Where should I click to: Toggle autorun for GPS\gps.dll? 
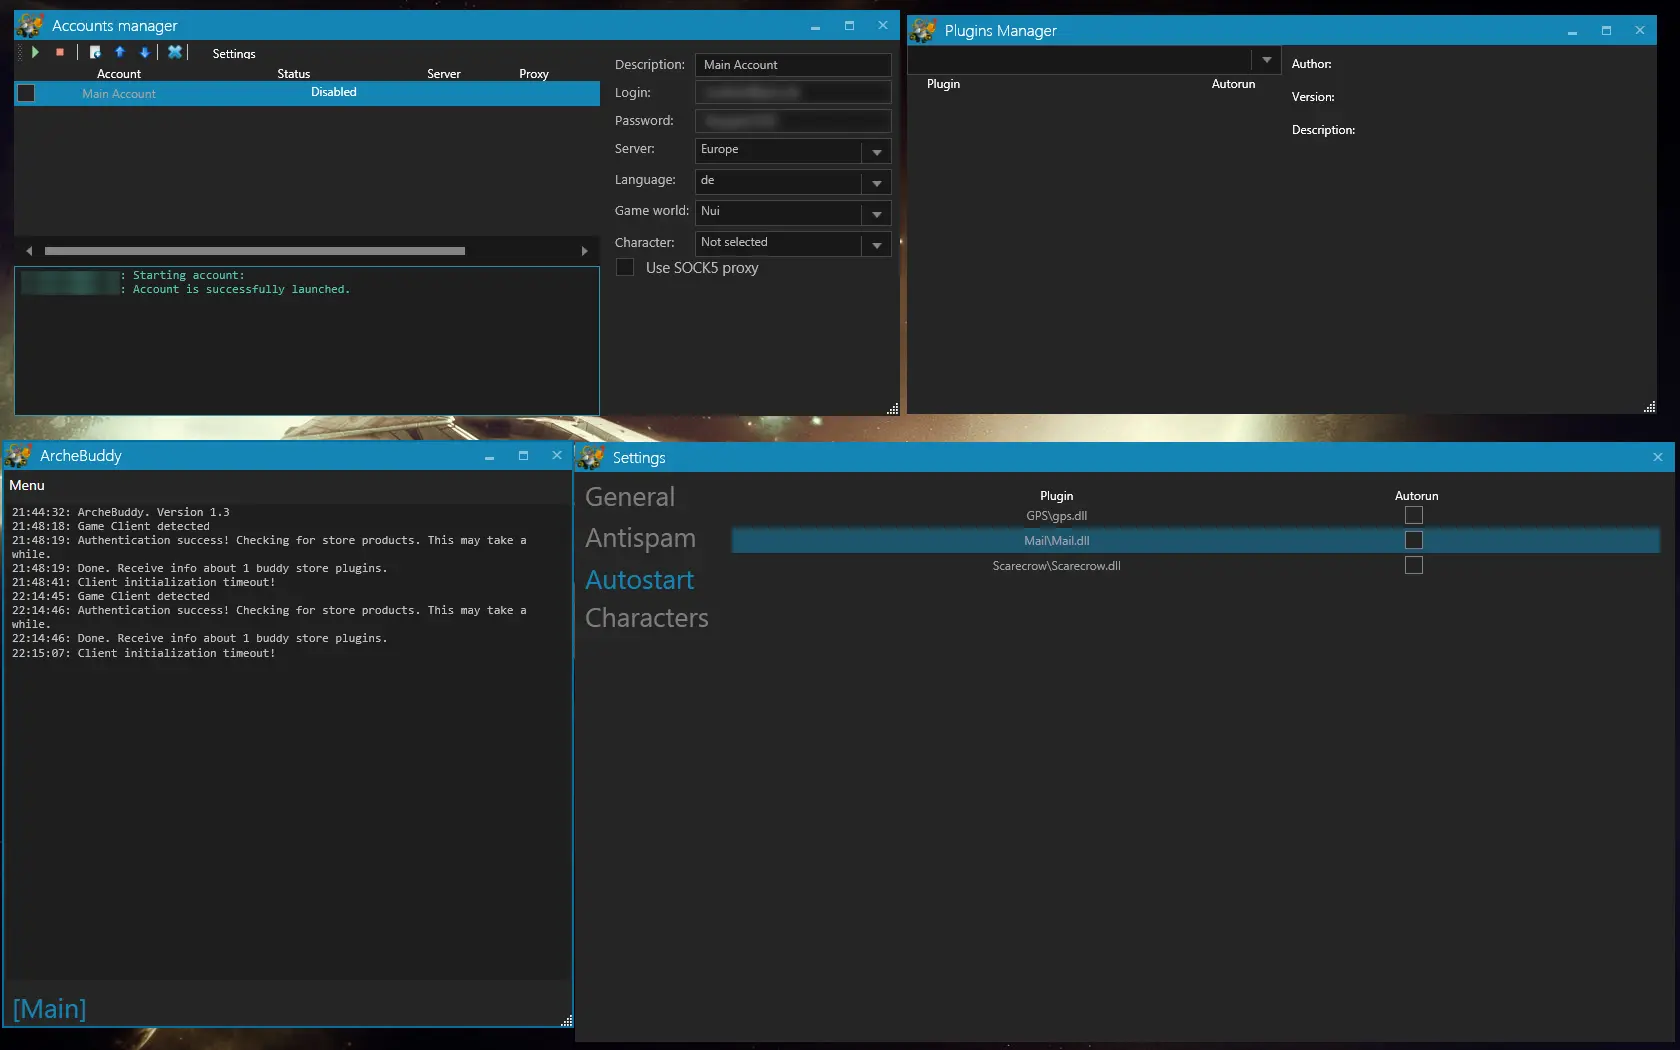[1414, 515]
